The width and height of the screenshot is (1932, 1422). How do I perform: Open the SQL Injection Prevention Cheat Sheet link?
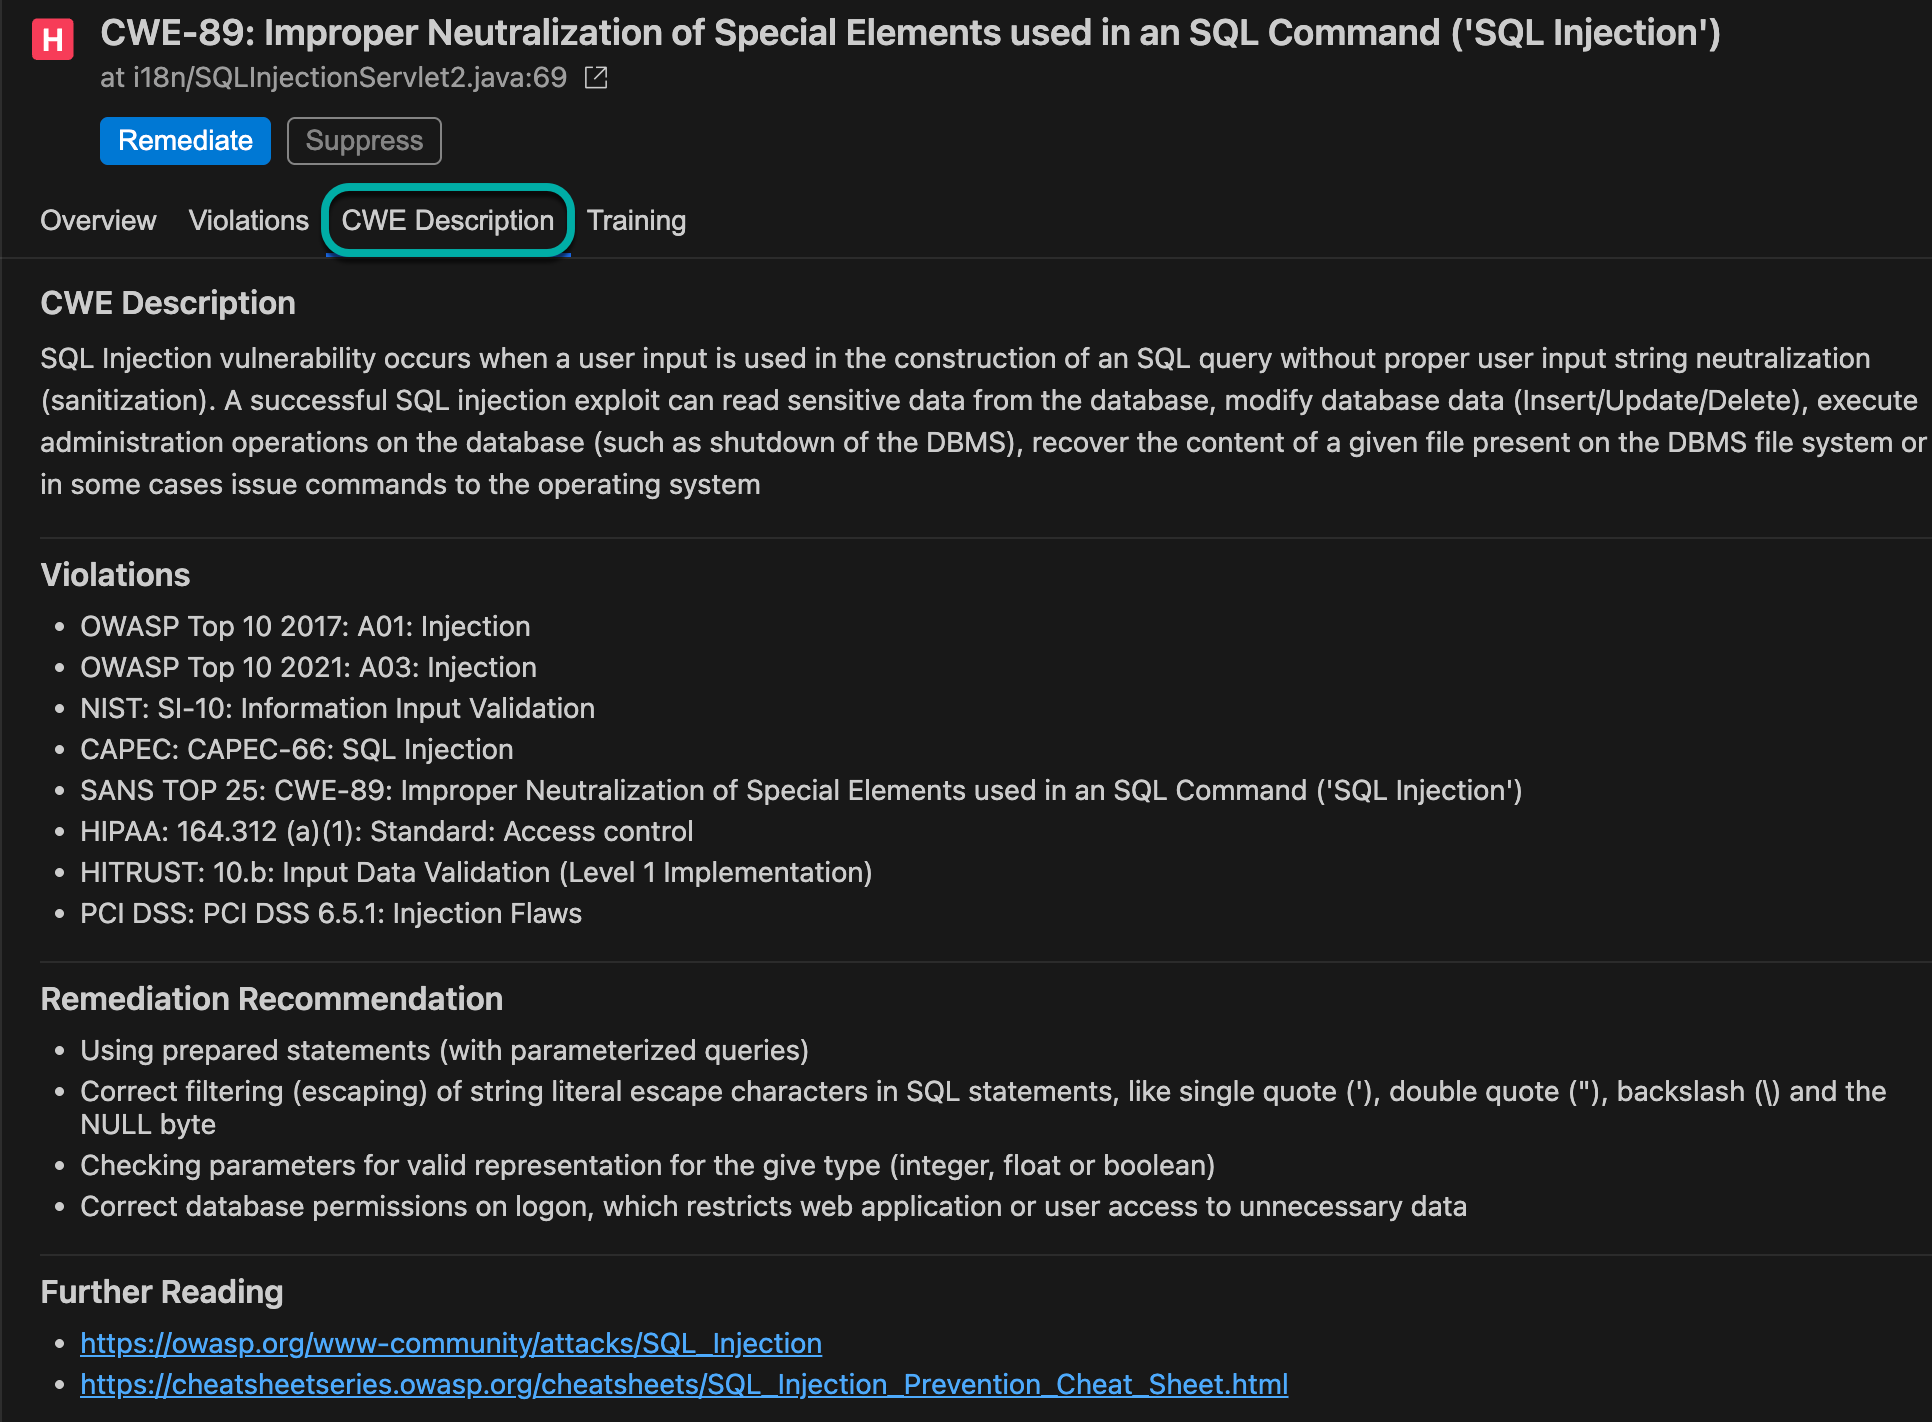(x=684, y=1384)
